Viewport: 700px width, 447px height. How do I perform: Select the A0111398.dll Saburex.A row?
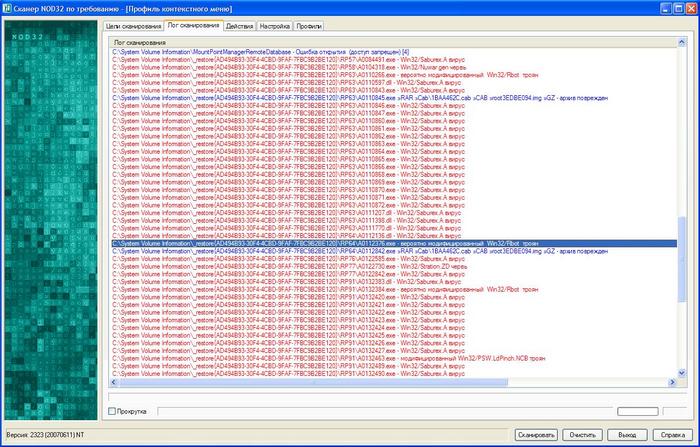point(394,220)
